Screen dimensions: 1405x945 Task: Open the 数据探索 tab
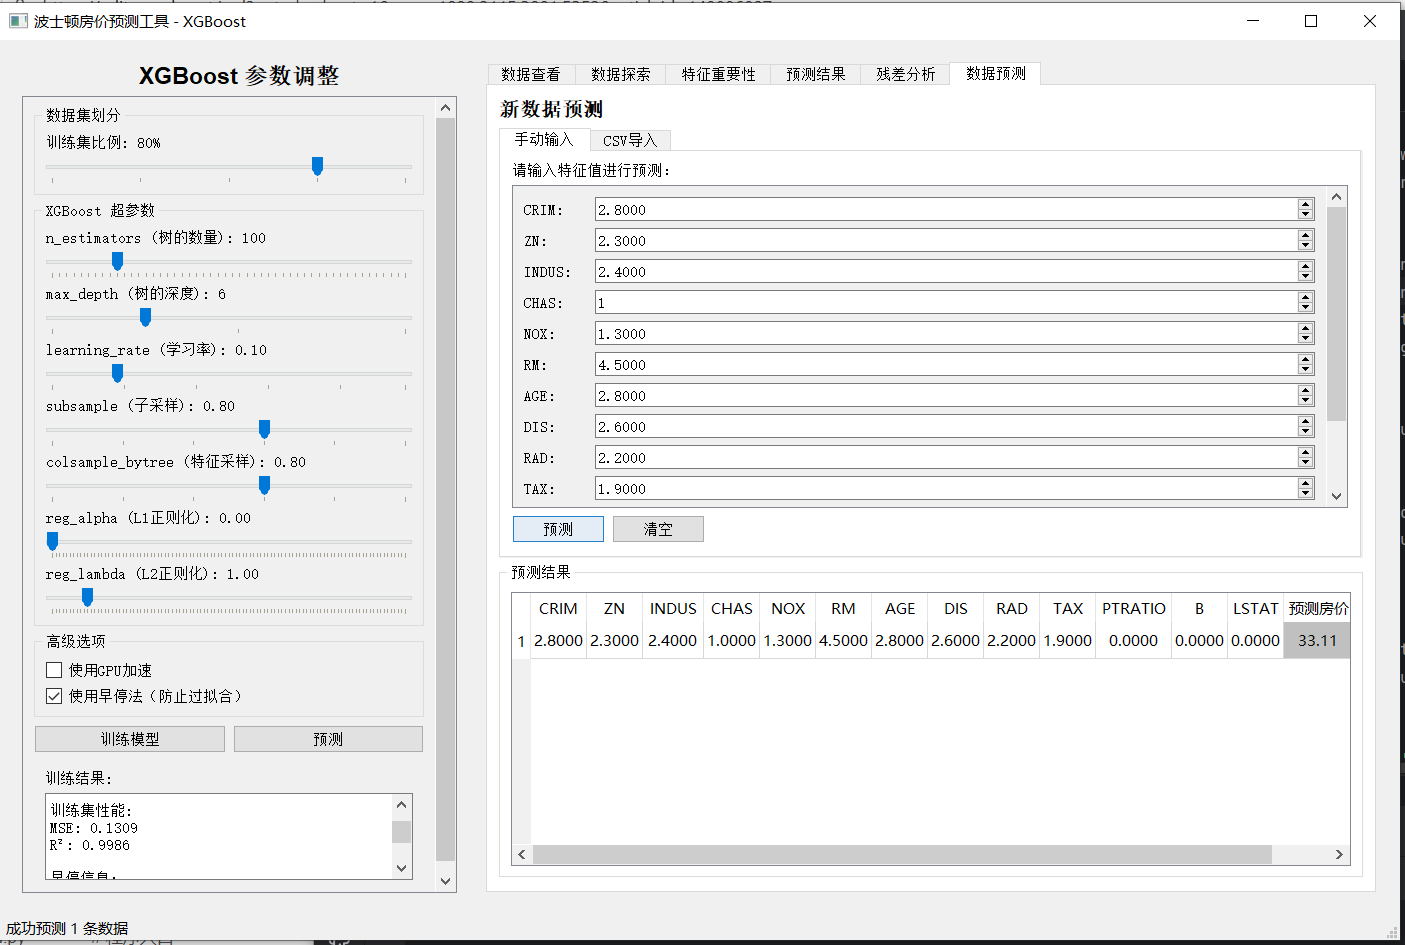(x=621, y=74)
